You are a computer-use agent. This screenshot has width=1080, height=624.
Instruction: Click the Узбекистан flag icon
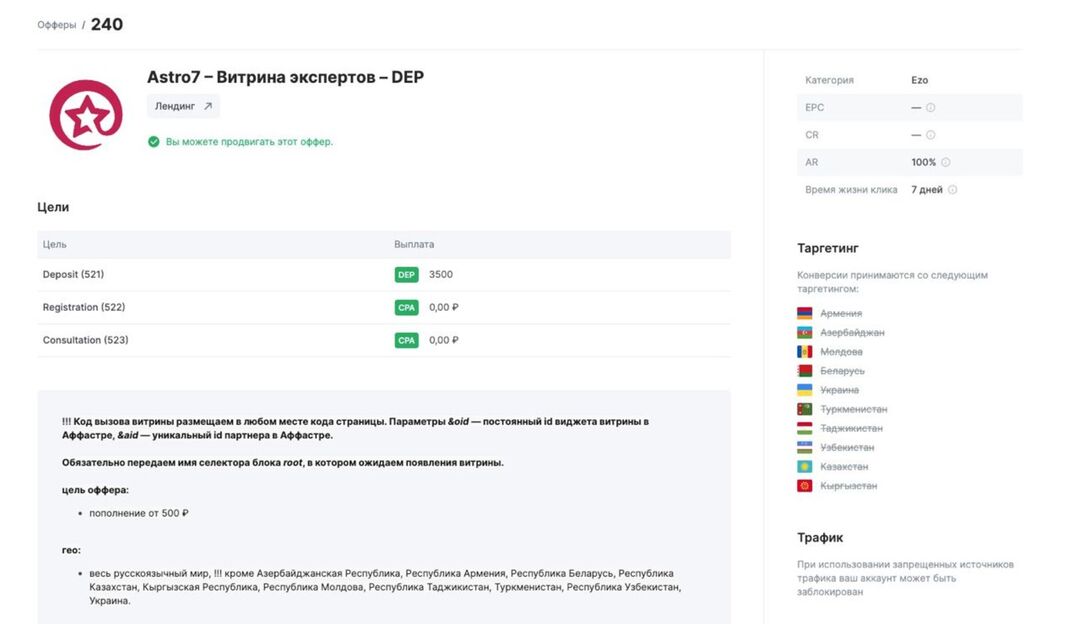[804, 448]
